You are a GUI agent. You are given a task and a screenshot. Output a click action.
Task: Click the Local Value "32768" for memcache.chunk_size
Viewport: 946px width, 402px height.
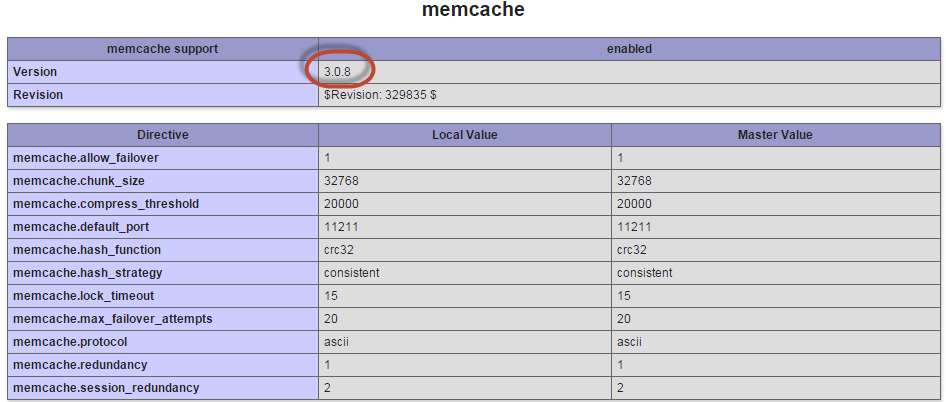click(x=341, y=180)
